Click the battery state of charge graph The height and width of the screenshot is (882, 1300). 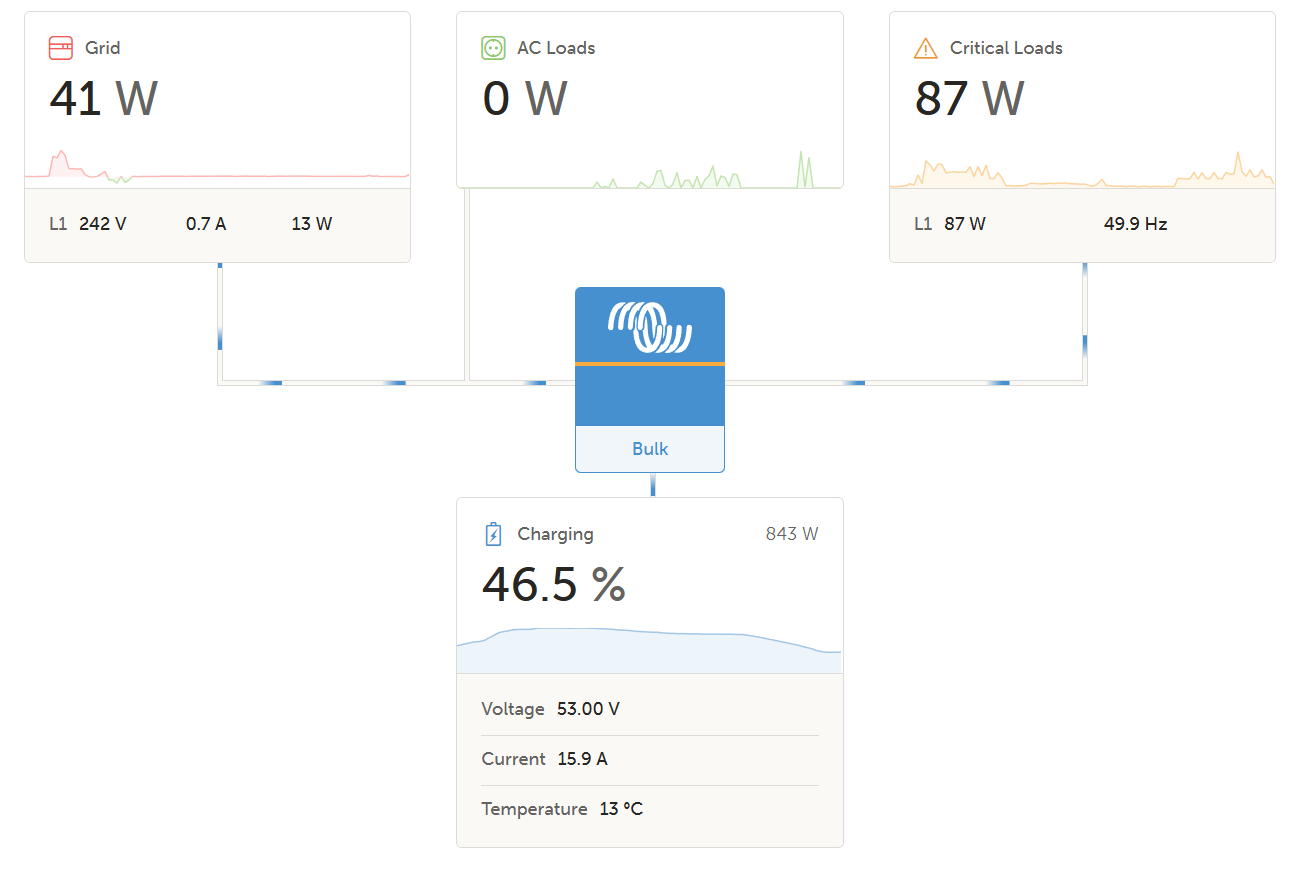[650, 651]
